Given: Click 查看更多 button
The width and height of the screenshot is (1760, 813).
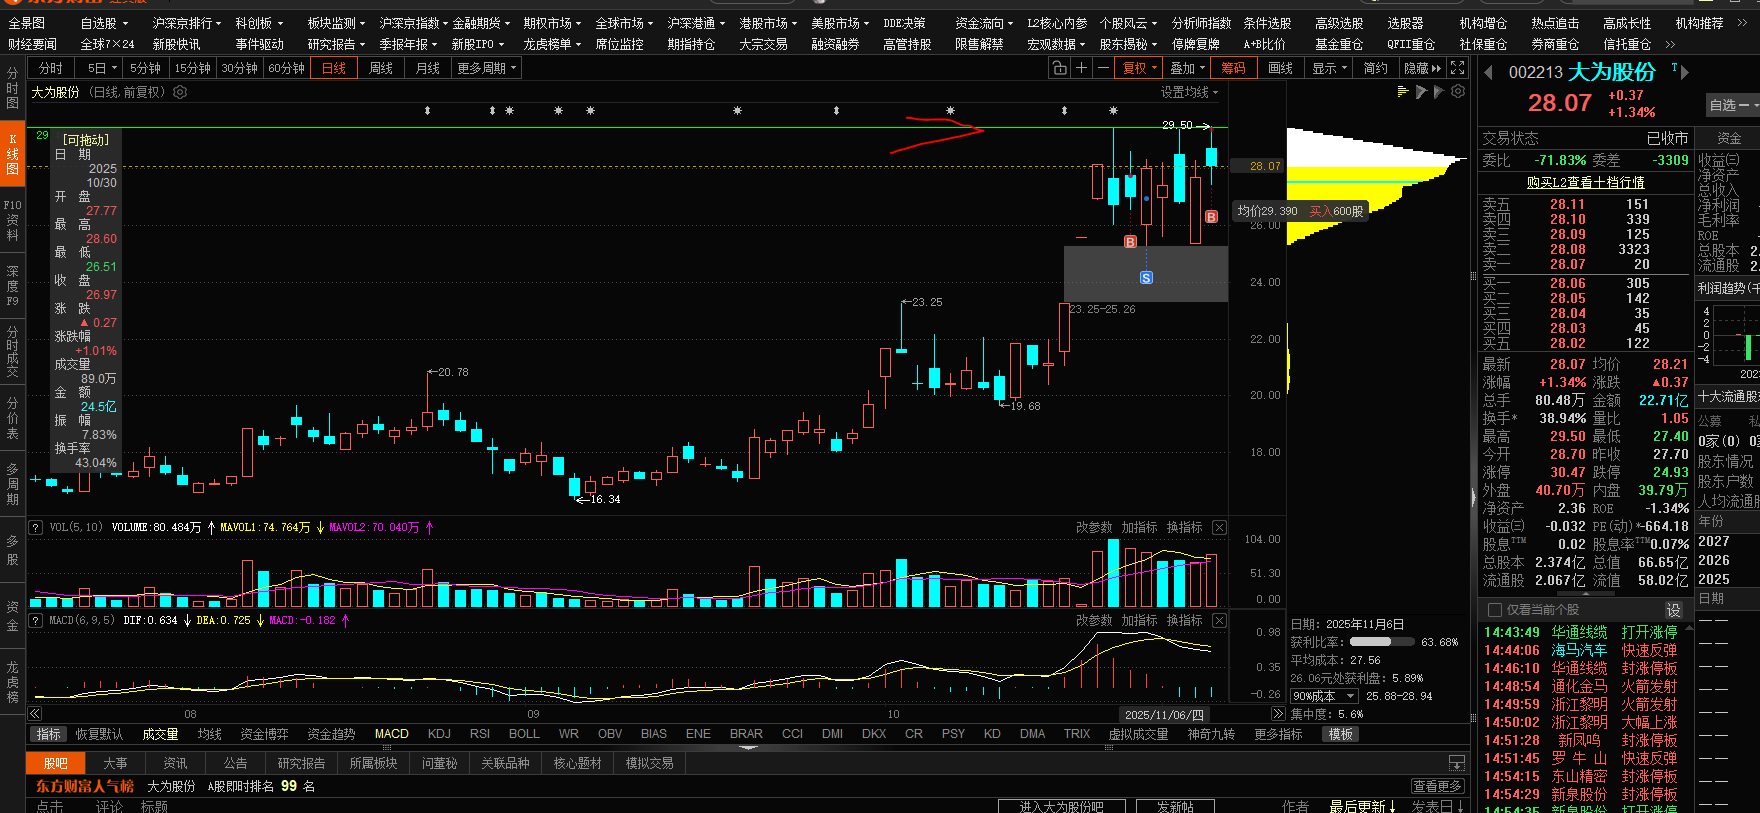Looking at the screenshot, I should (x=1437, y=787).
